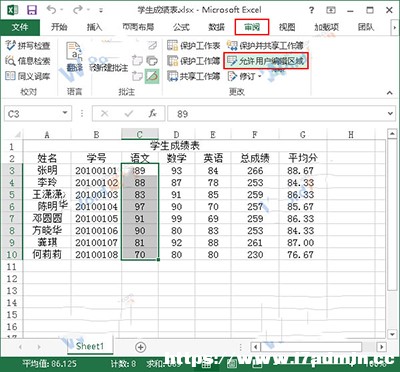This screenshot has width=400, height=372.
Task: Go to the previous comment
Action: (x=137, y=61)
